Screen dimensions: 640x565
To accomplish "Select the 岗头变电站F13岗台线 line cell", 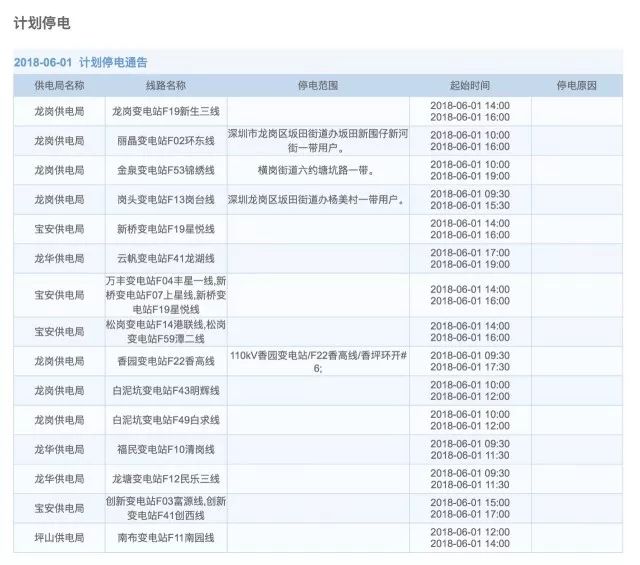I will [166, 199].
